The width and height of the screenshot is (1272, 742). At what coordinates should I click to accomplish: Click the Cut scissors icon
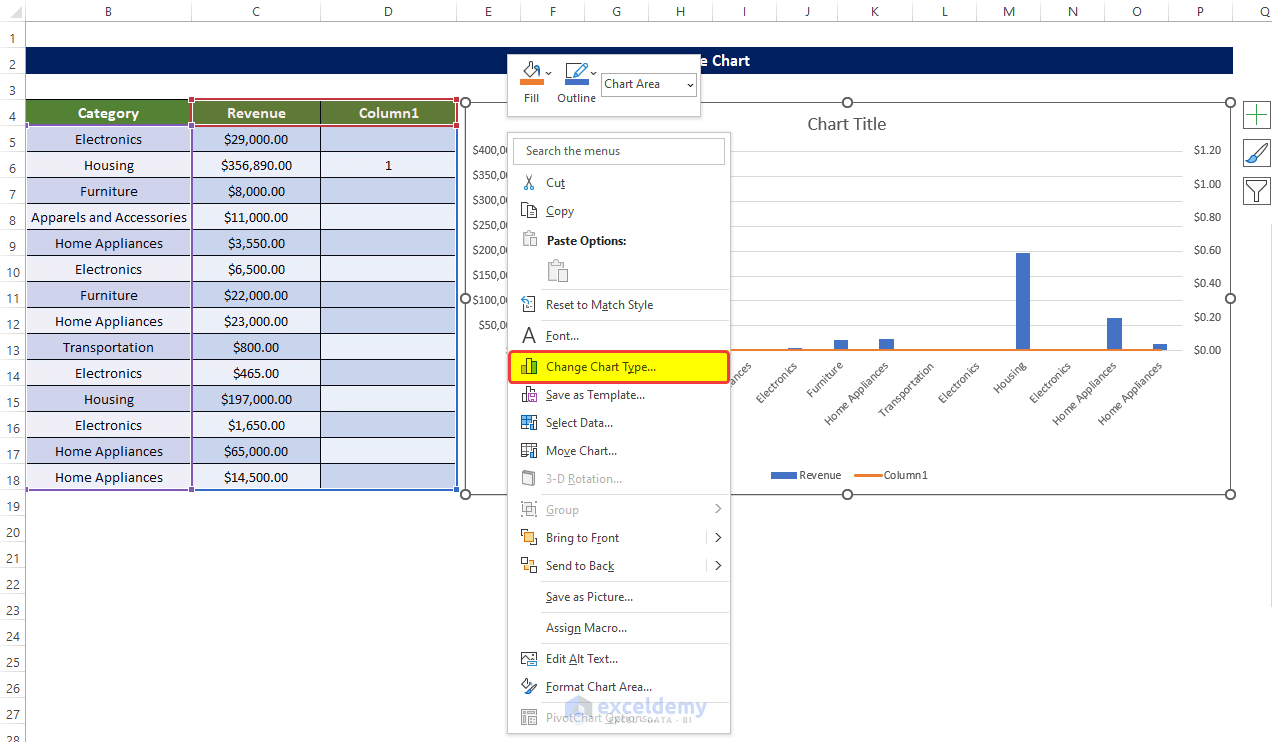pyautogui.click(x=529, y=183)
